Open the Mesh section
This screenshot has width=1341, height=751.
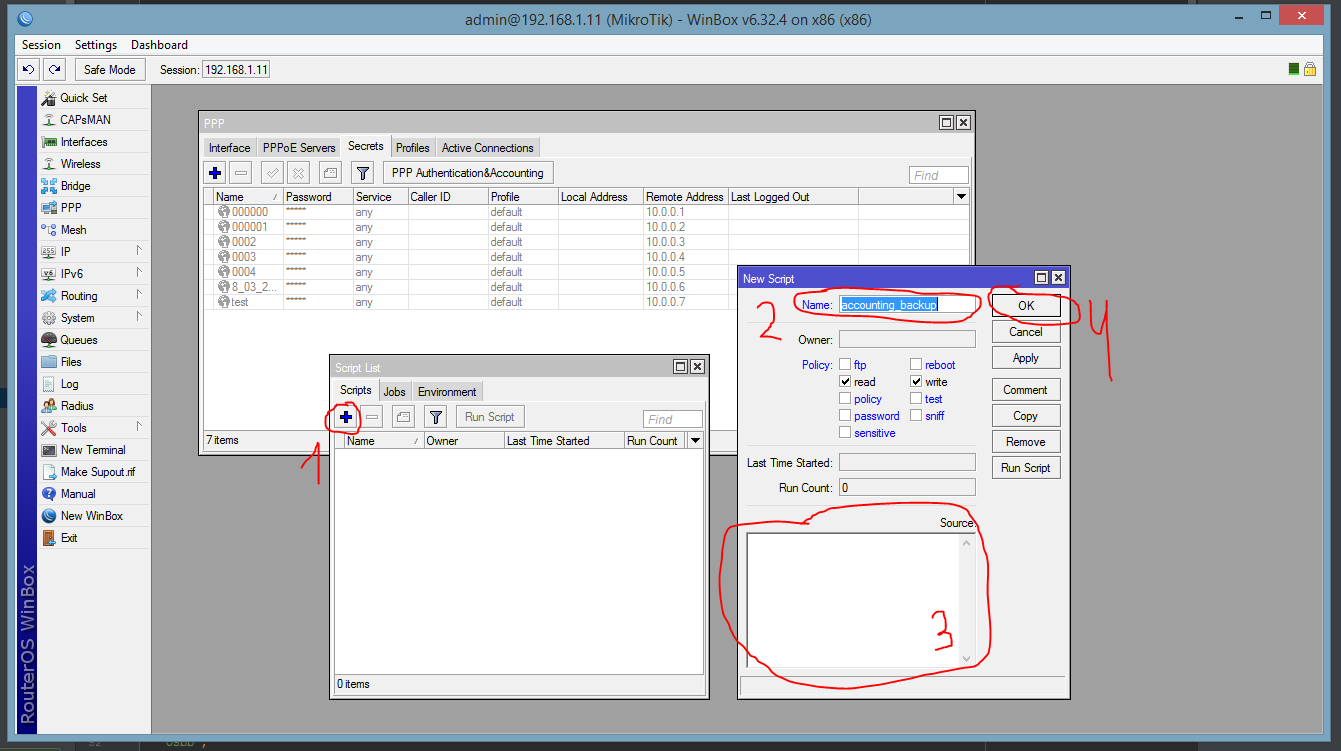[x=73, y=230]
